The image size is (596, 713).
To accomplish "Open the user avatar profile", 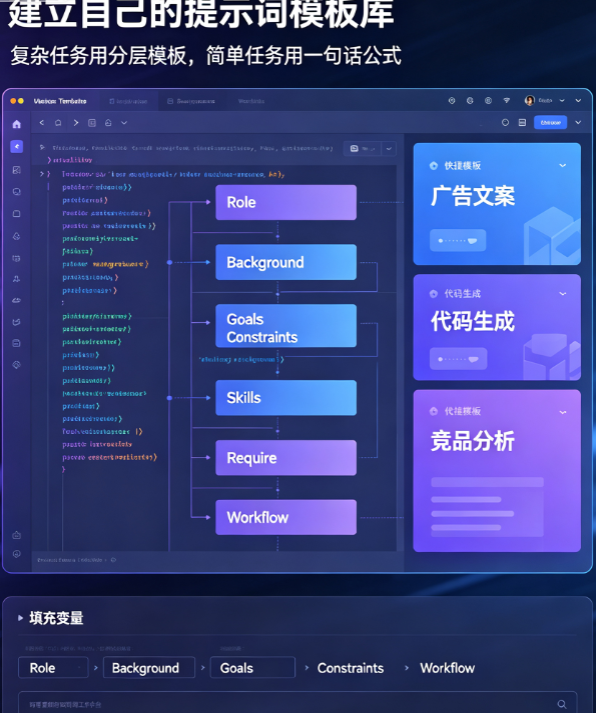I will pos(529,100).
